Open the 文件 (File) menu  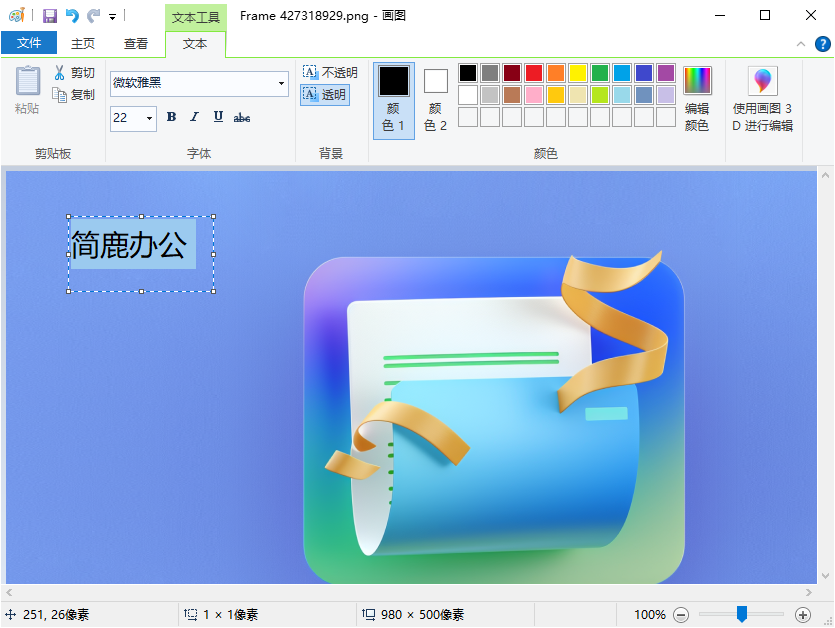(x=30, y=43)
